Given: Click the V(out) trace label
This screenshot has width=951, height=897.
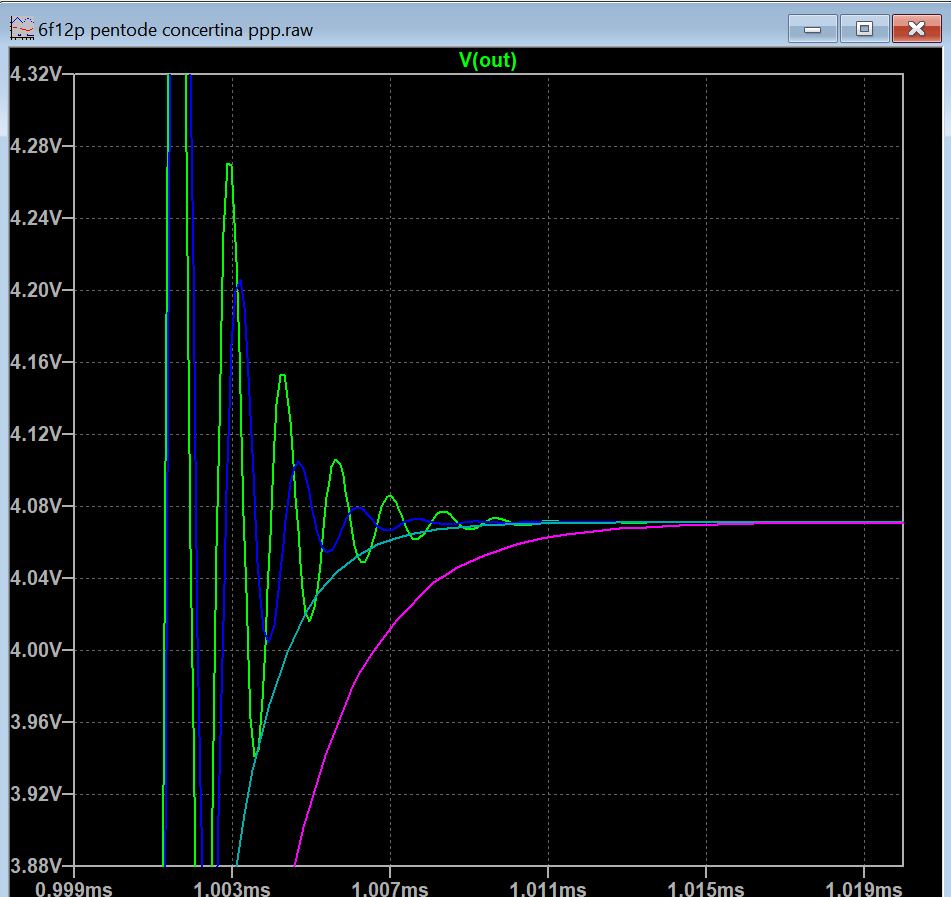Looking at the screenshot, I should click(488, 60).
